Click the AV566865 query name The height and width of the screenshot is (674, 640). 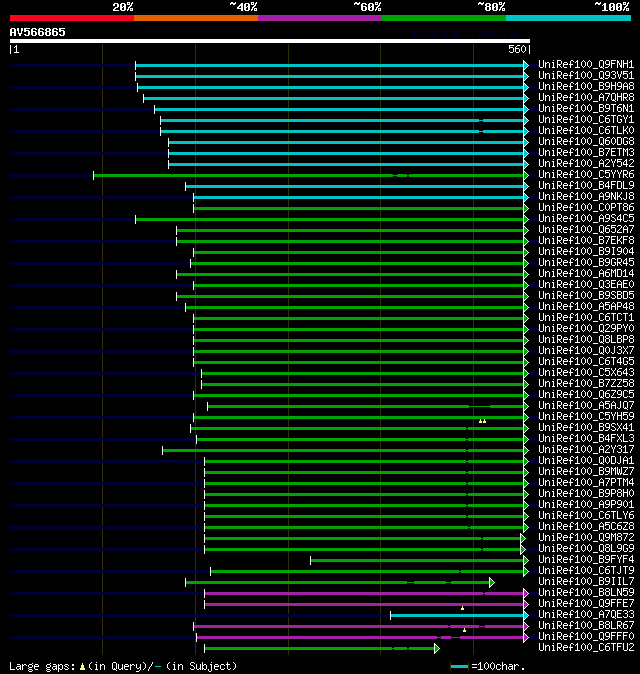tap(37, 33)
